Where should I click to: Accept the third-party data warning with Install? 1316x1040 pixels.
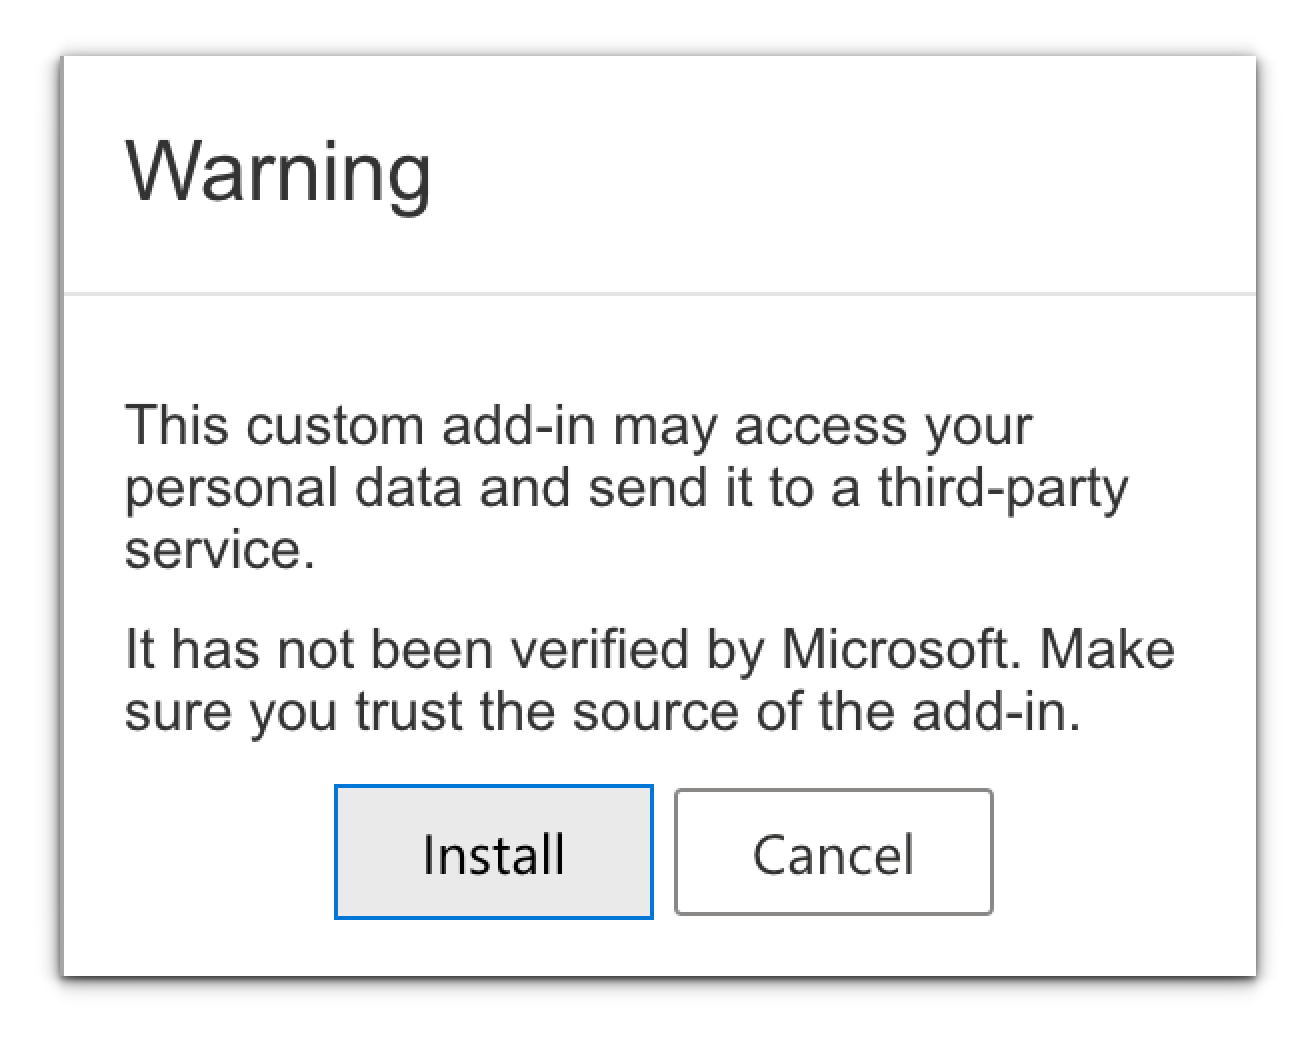click(493, 853)
